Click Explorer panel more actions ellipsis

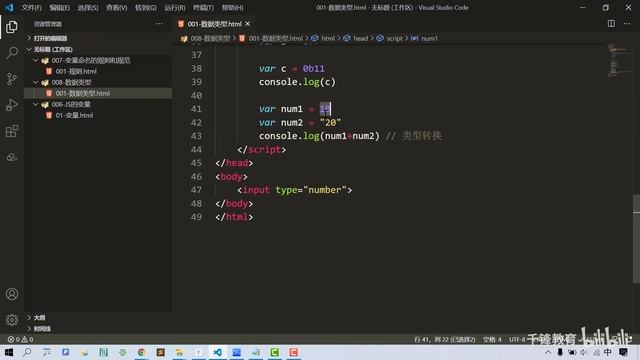pyautogui.click(x=159, y=24)
